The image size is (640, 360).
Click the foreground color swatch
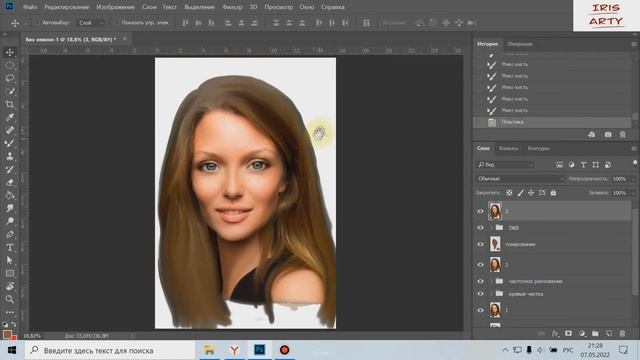click(x=7, y=334)
